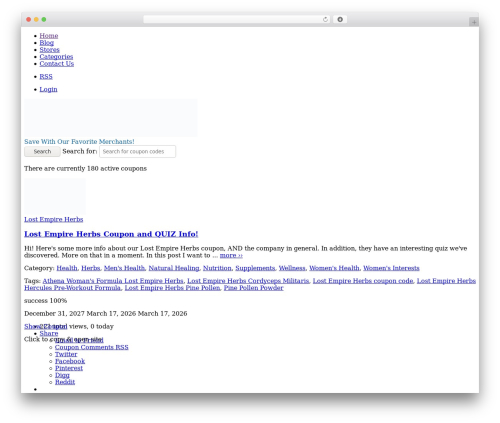
Task: Open the Wellness category link
Action: 292,268
